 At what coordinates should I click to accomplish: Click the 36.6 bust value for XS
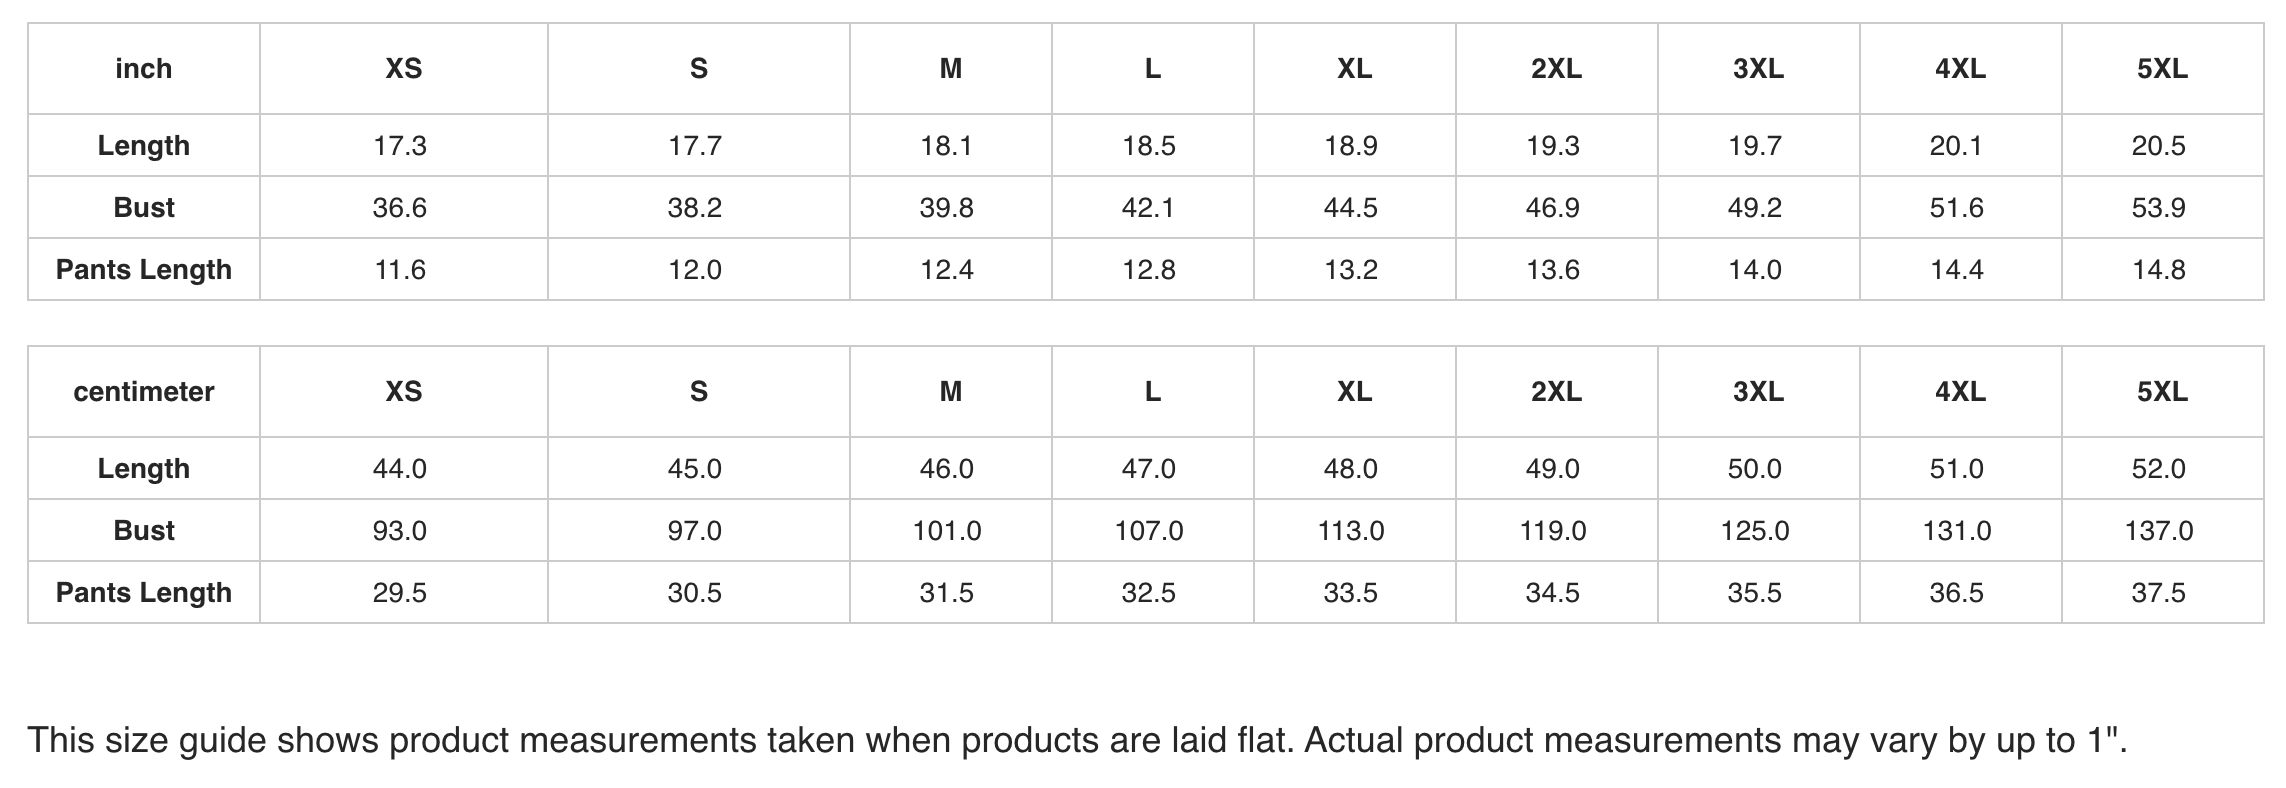[x=400, y=208]
